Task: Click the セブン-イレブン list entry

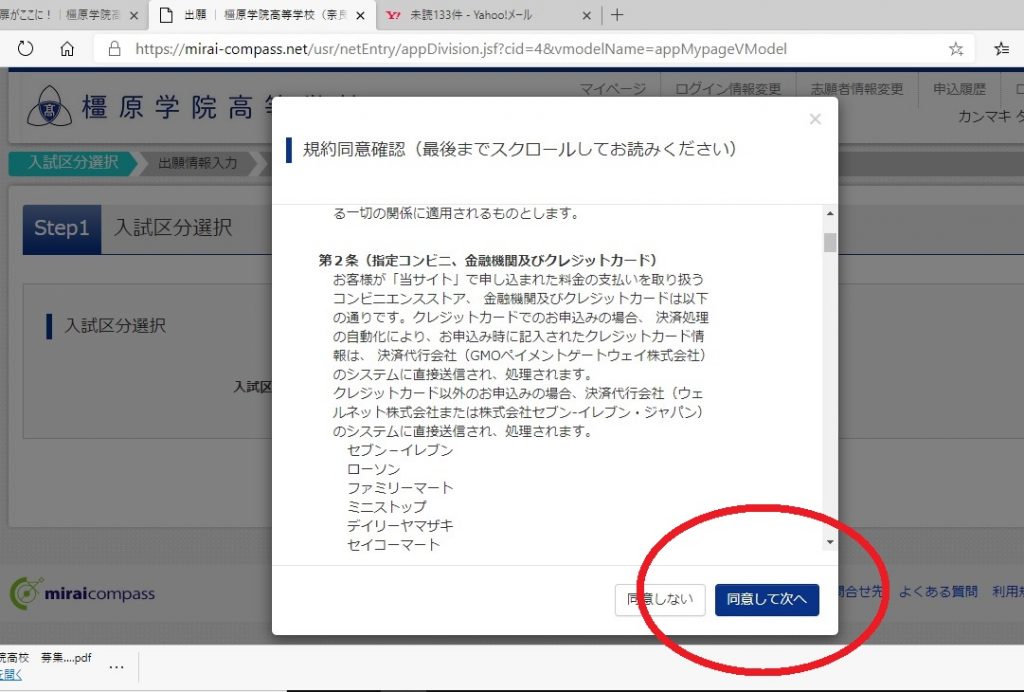Action: (x=400, y=450)
